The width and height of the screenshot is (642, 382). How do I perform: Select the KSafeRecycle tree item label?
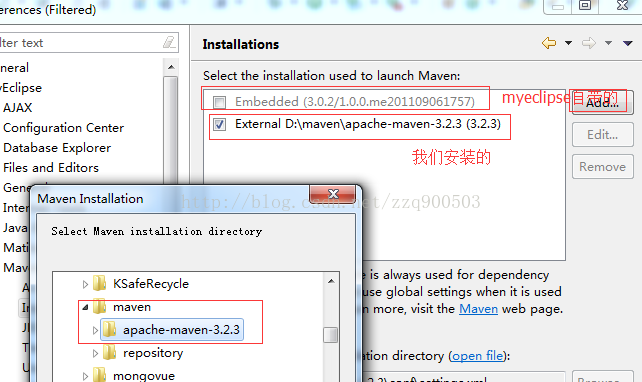tap(151, 284)
